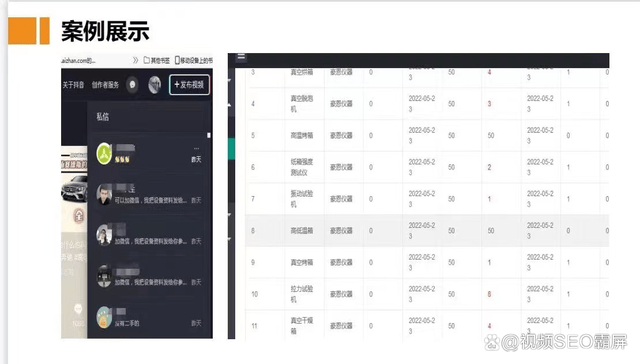Open the three-dot menu on first message

click(196, 148)
